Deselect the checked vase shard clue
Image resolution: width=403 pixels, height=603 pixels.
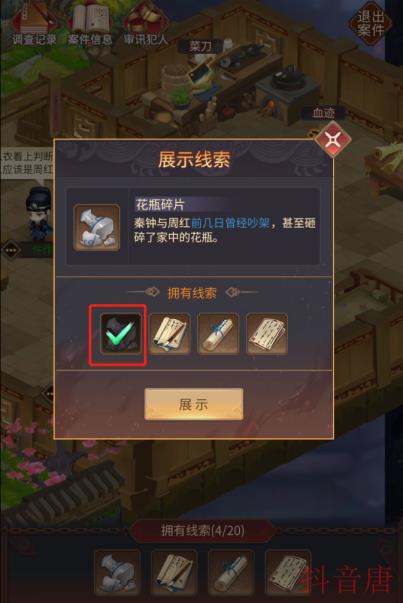pyautogui.click(x=120, y=334)
